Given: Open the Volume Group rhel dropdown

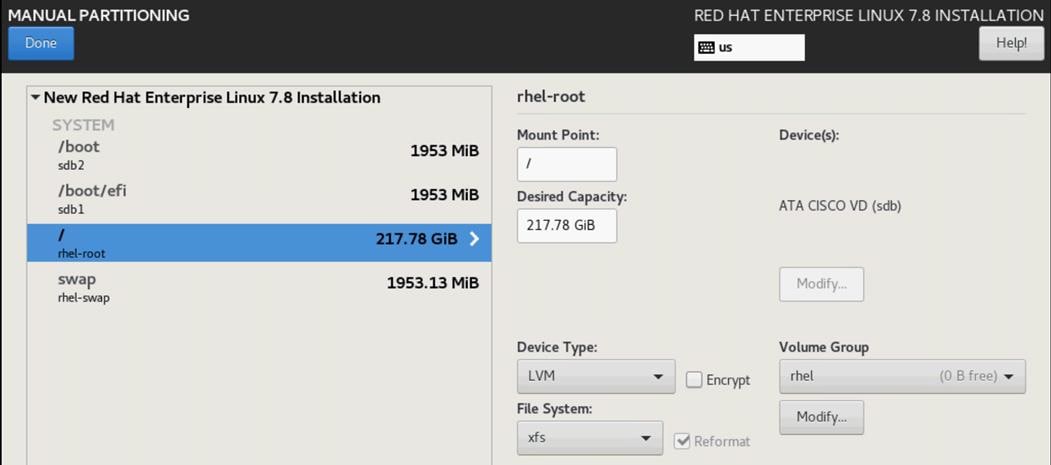Looking at the screenshot, I should pyautogui.click(x=902, y=377).
